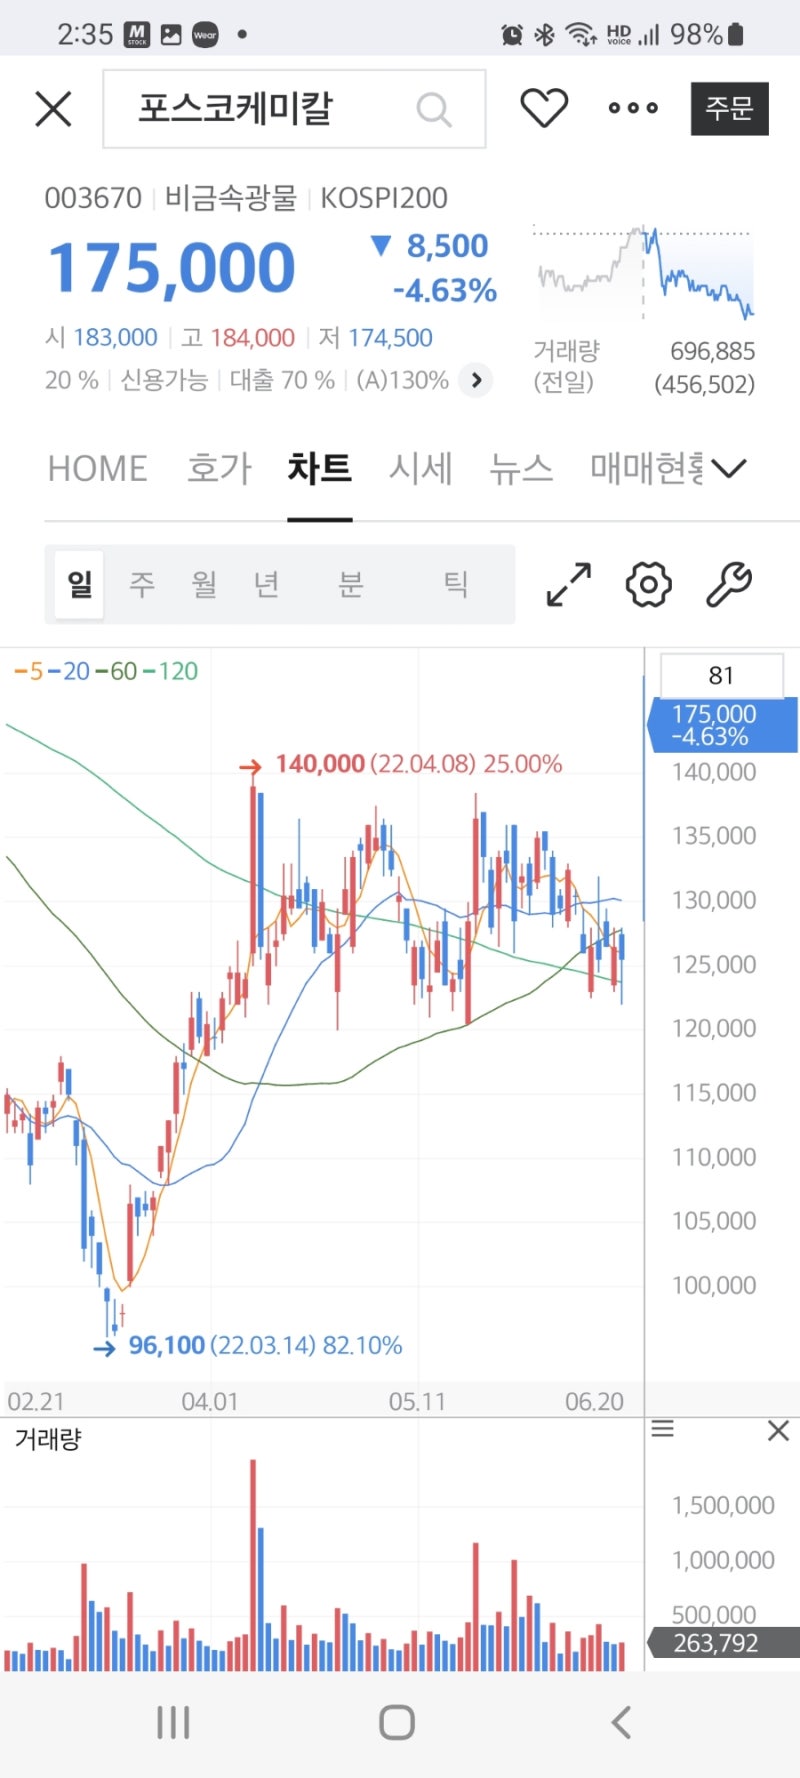
Task: Close the stock detail screen with X
Action: click(x=54, y=109)
